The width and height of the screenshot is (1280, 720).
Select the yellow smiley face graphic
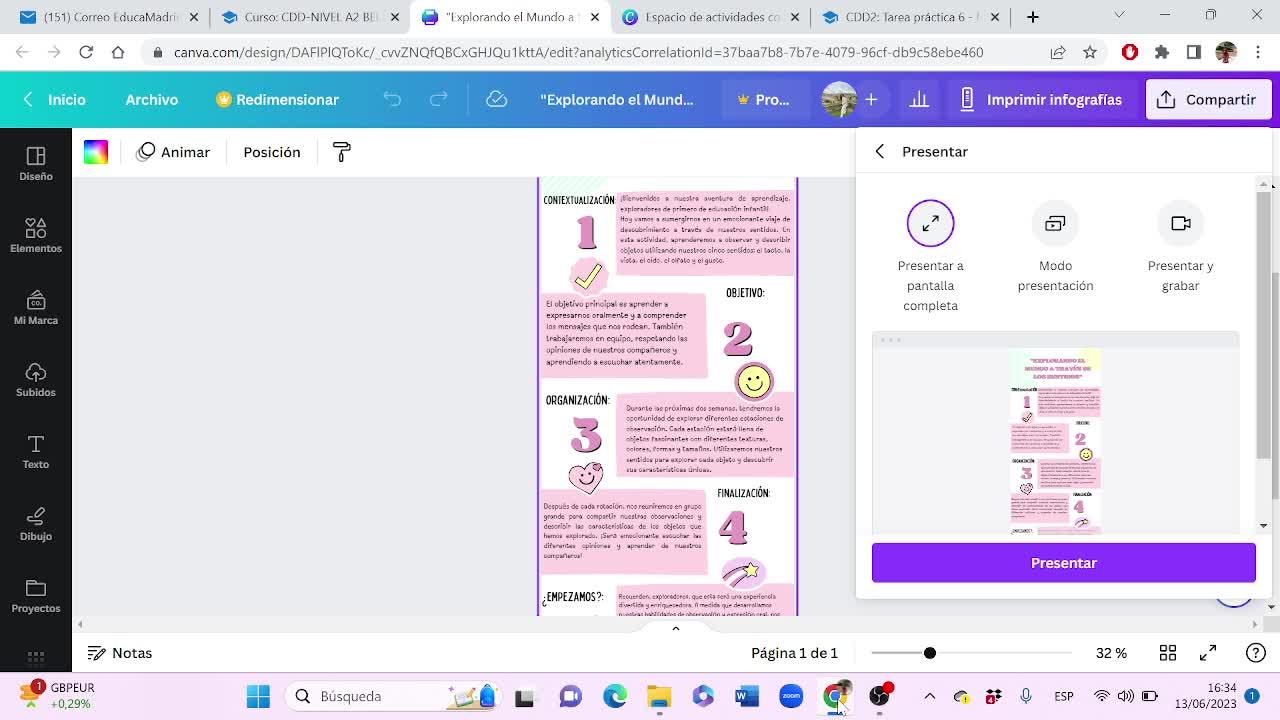click(x=754, y=381)
